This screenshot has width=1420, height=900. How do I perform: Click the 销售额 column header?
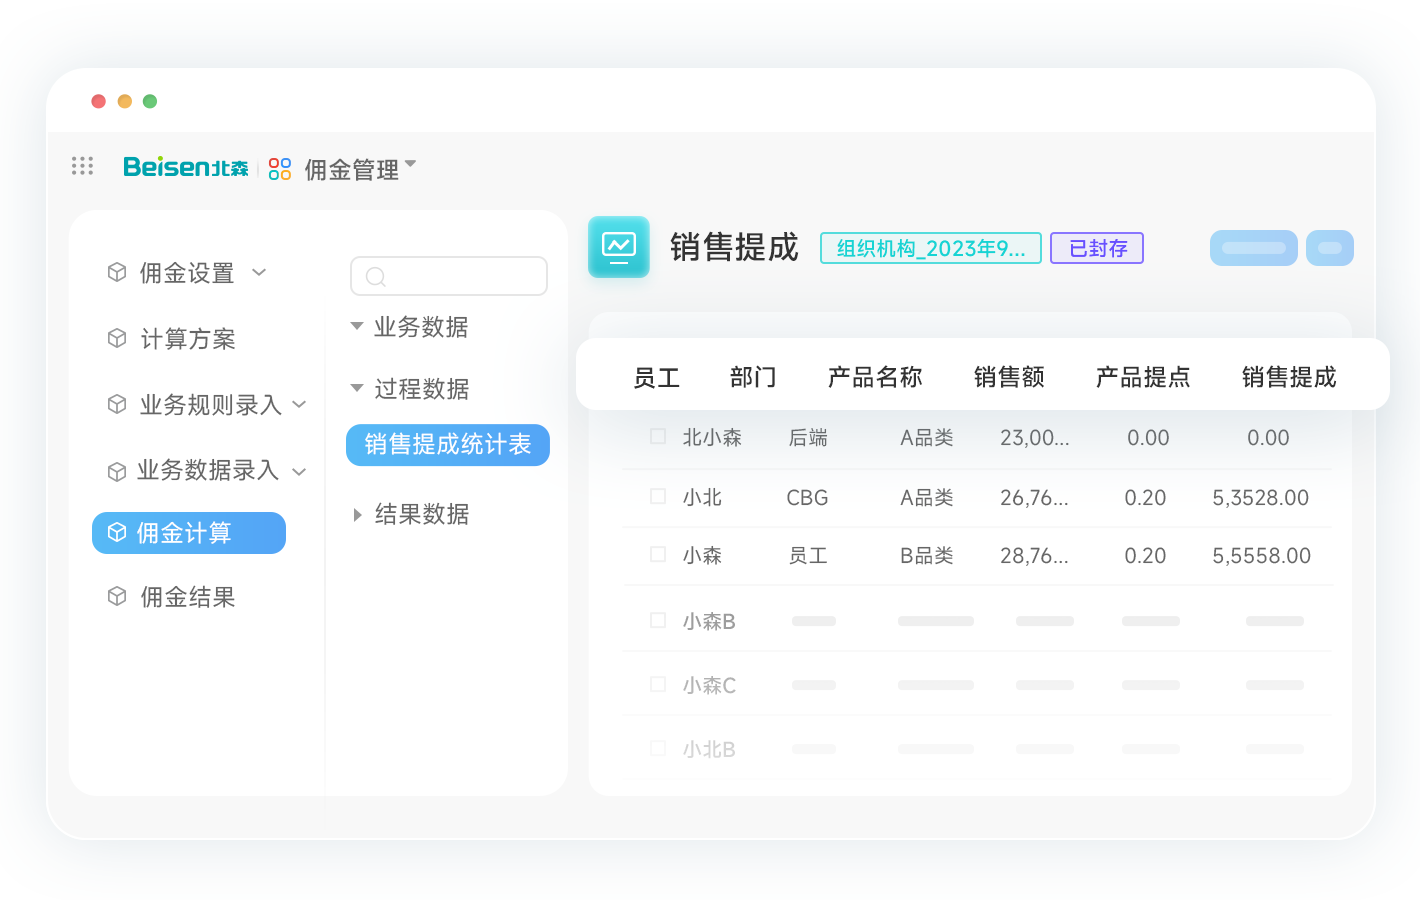(1008, 377)
